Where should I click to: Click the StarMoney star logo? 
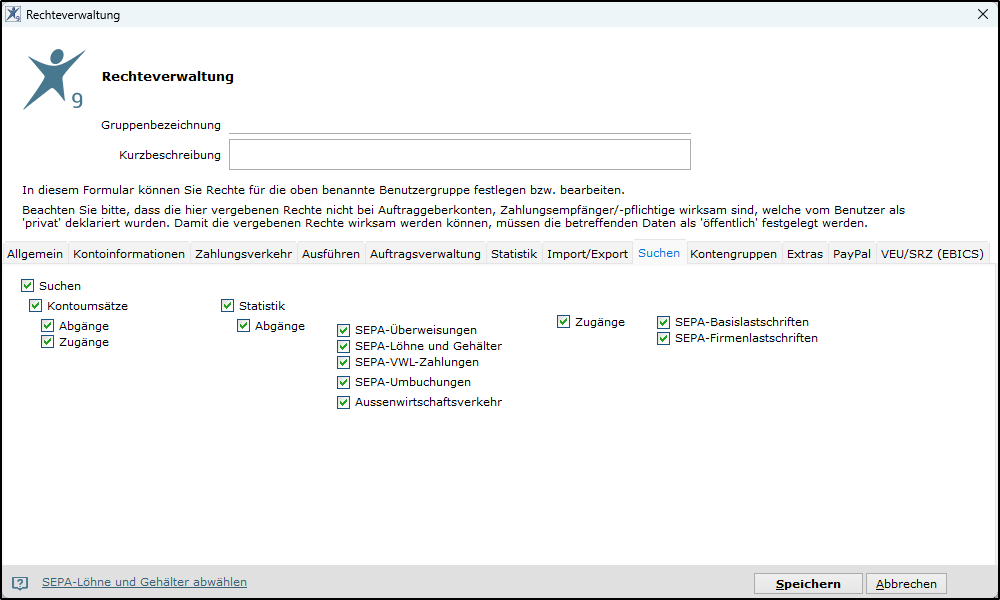click(x=54, y=79)
